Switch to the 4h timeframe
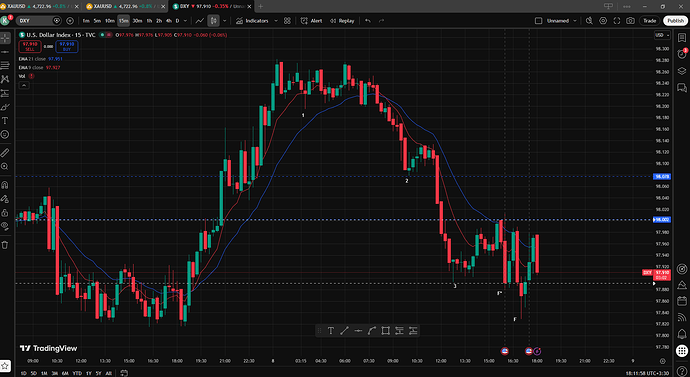Viewport: 690px width, 377px height. click(x=169, y=21)
